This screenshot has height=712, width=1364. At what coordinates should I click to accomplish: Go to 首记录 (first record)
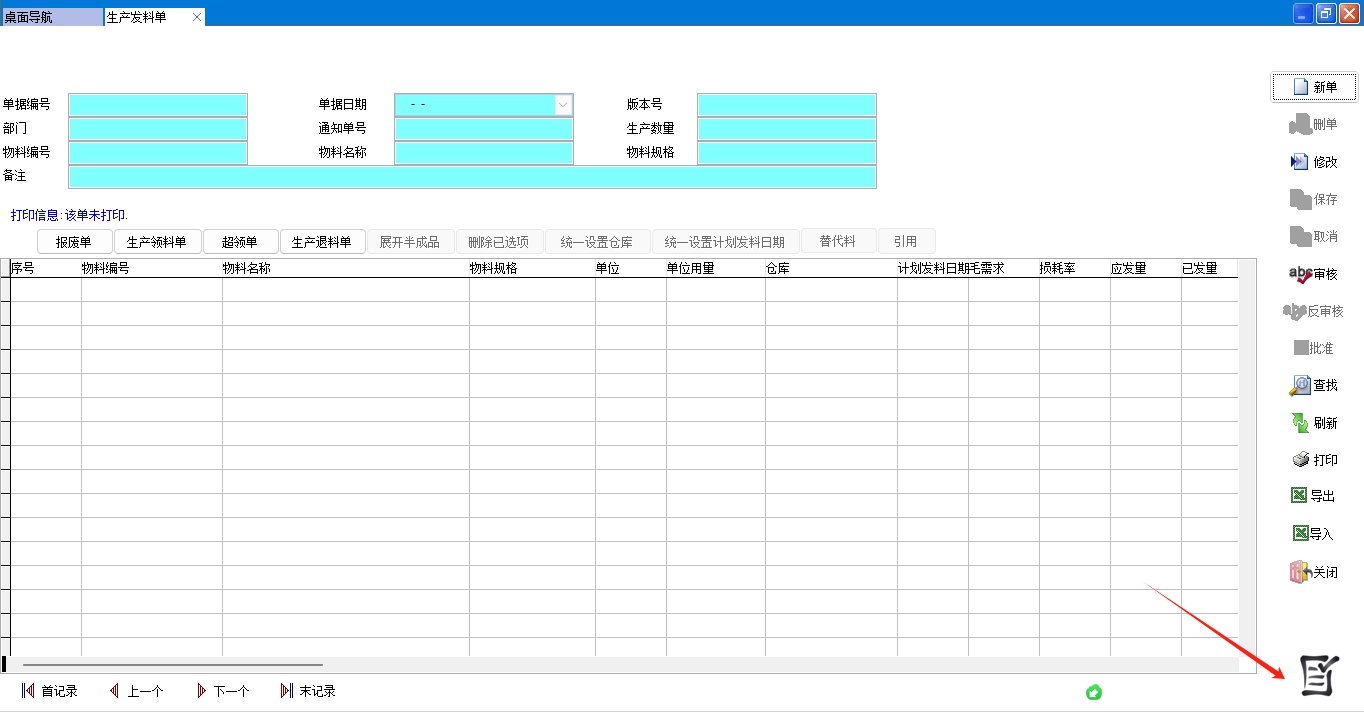pos(49,691)
